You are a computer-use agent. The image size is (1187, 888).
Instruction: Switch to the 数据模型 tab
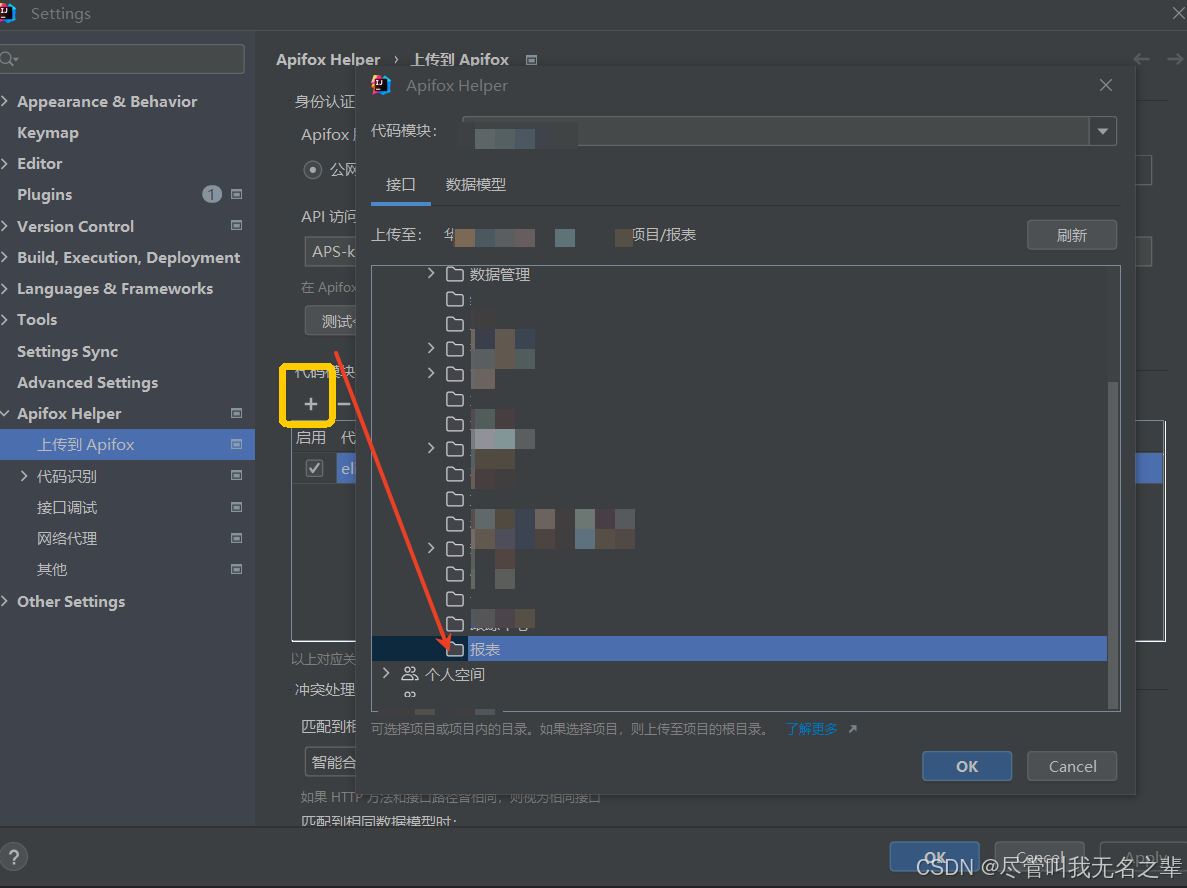tap(475, 185)
